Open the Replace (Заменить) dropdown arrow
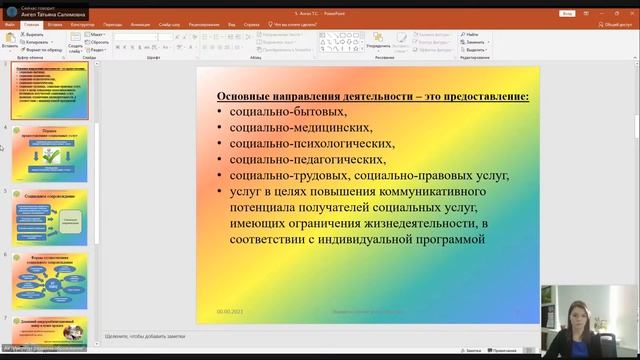This screenshot has width=640, height=360. click(x=489, y=42)
